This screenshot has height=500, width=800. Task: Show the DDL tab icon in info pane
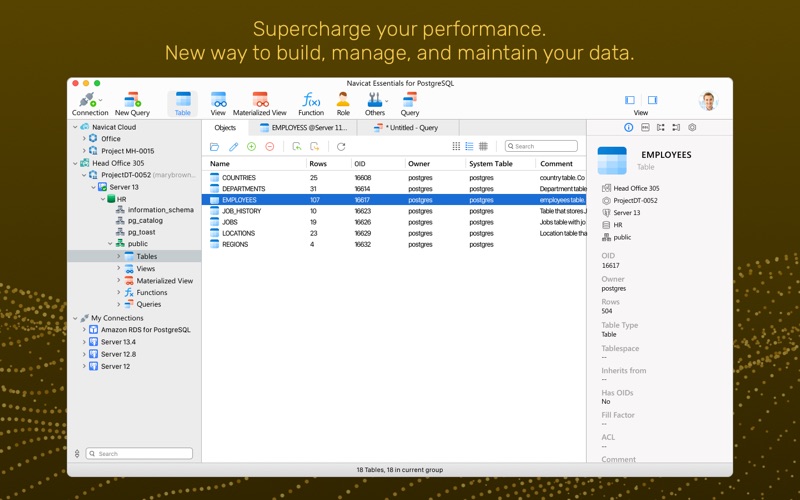645,128
